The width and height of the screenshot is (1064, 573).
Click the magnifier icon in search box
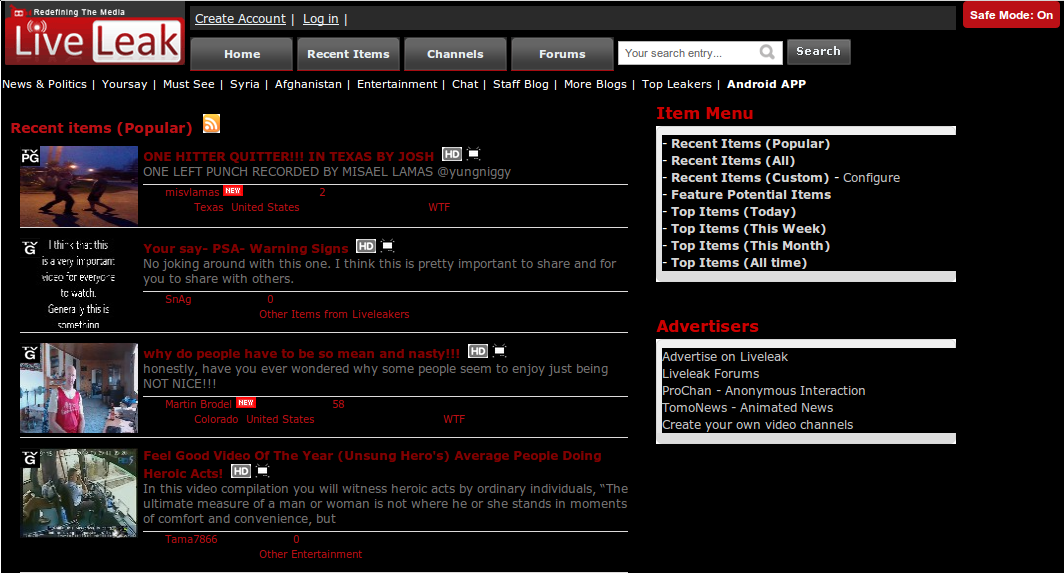point(767,52)
